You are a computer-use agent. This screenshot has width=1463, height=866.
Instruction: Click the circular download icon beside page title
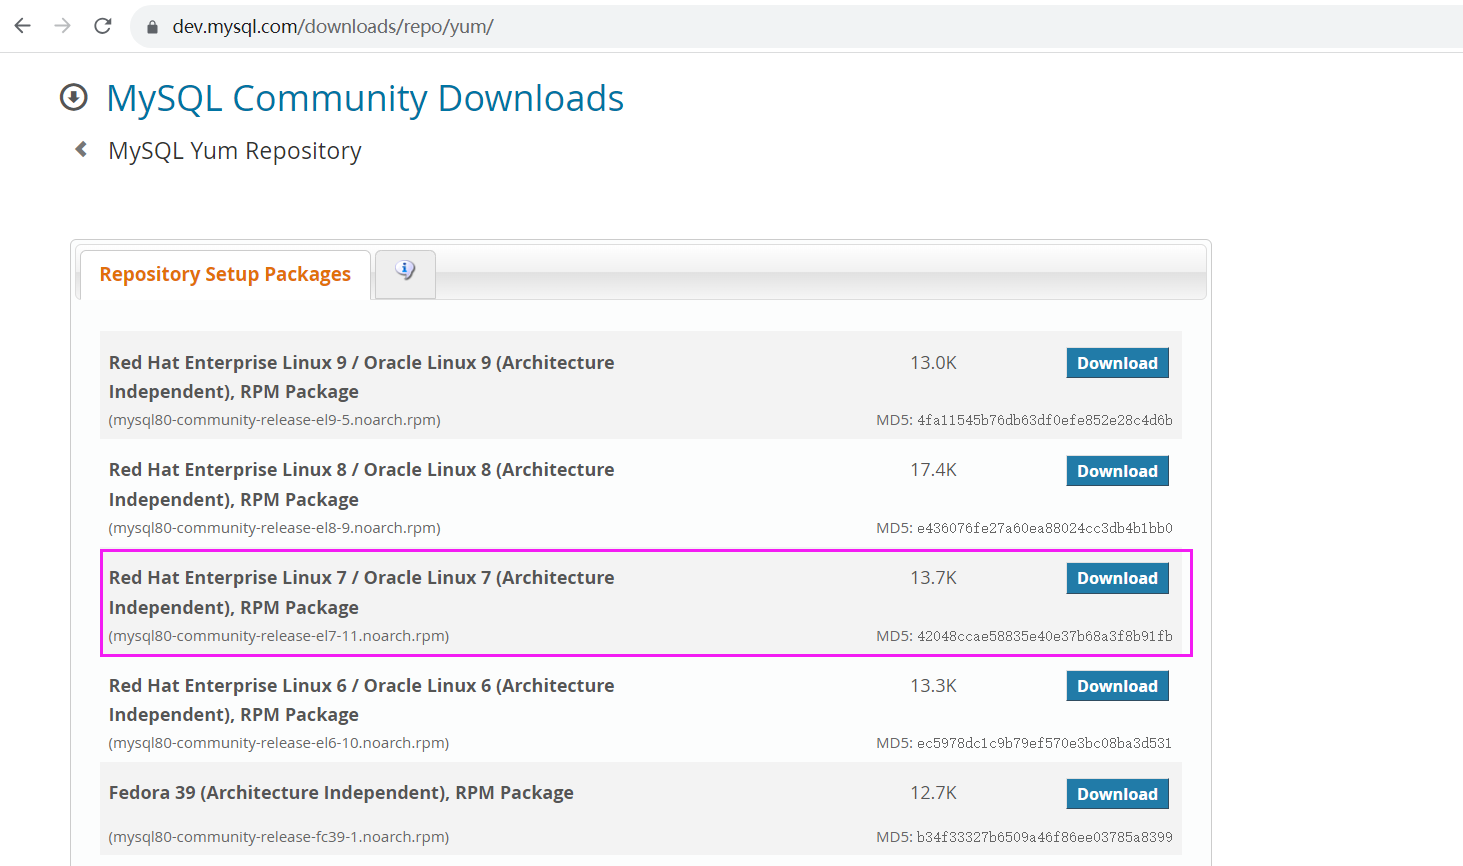click(x=73, y=97)
